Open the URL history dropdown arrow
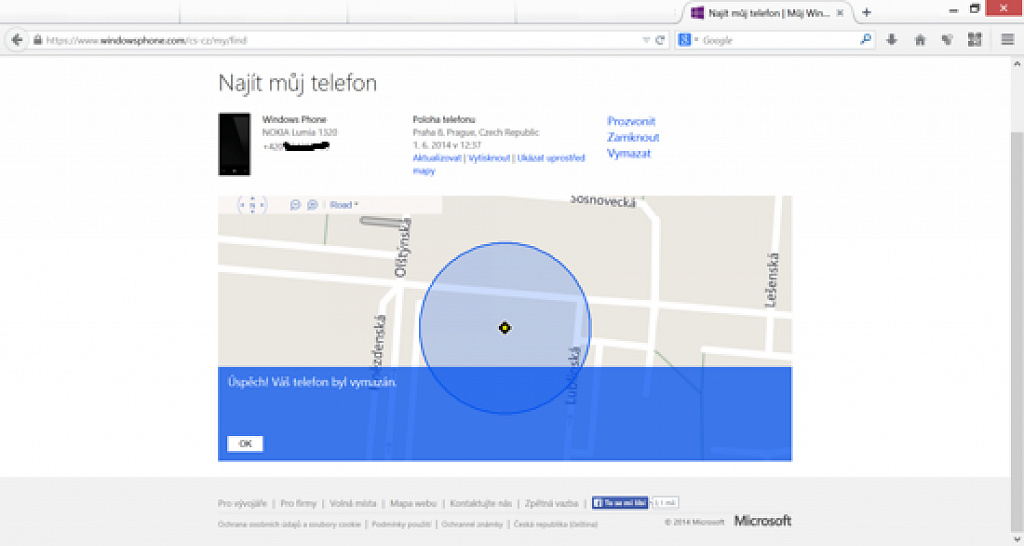The height and width of the screenshot is (546, 1024). coord(646,40)
